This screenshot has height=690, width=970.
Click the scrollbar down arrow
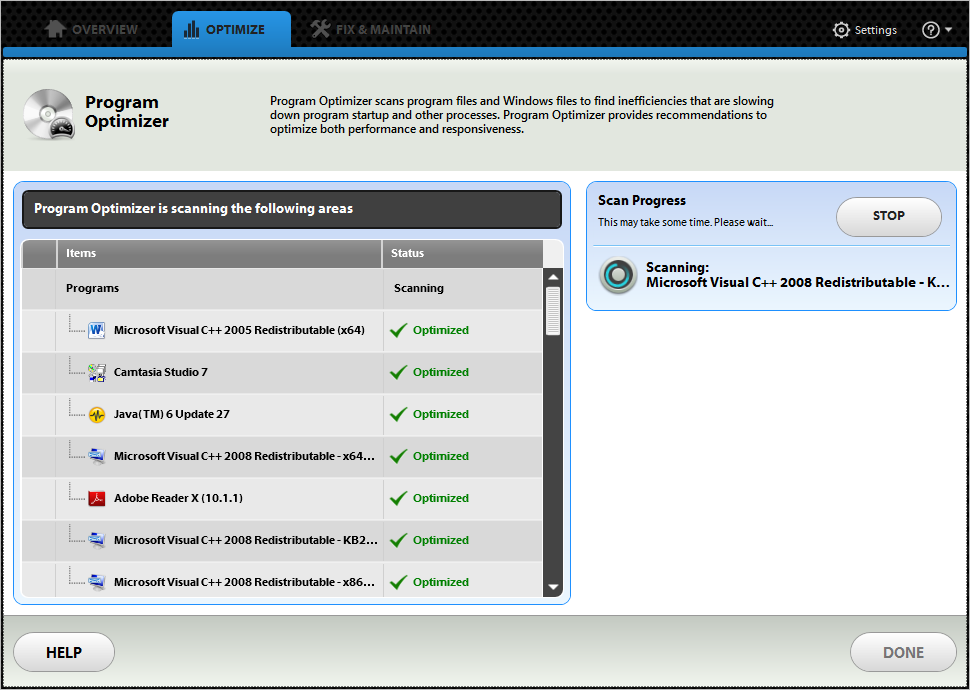pos(553,587)
